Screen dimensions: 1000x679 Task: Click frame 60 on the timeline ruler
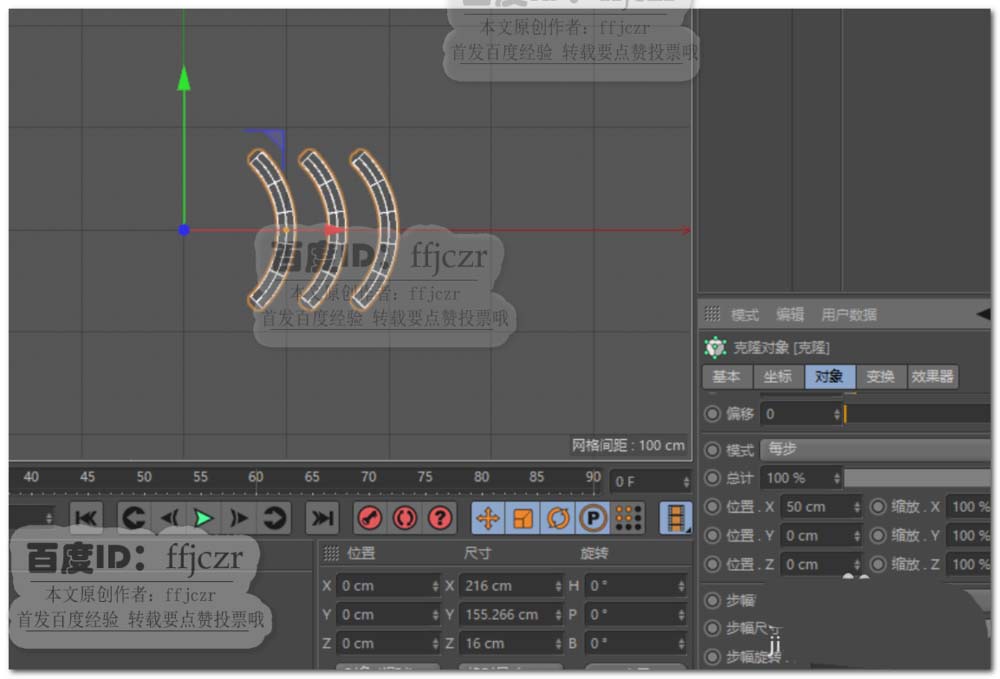coord(256,477)
